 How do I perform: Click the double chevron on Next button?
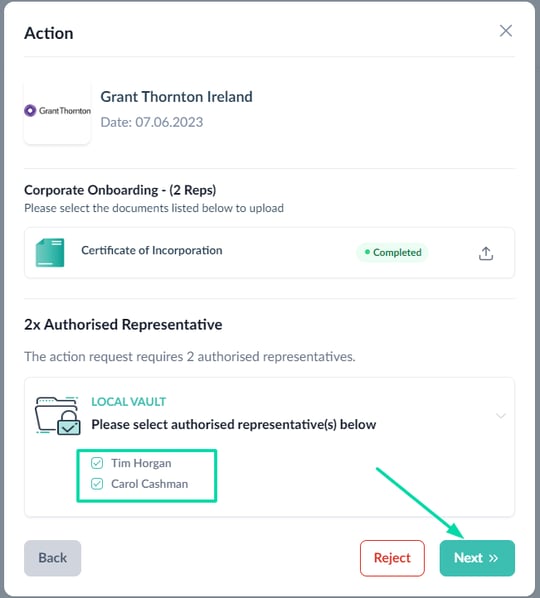click(493, 558)
